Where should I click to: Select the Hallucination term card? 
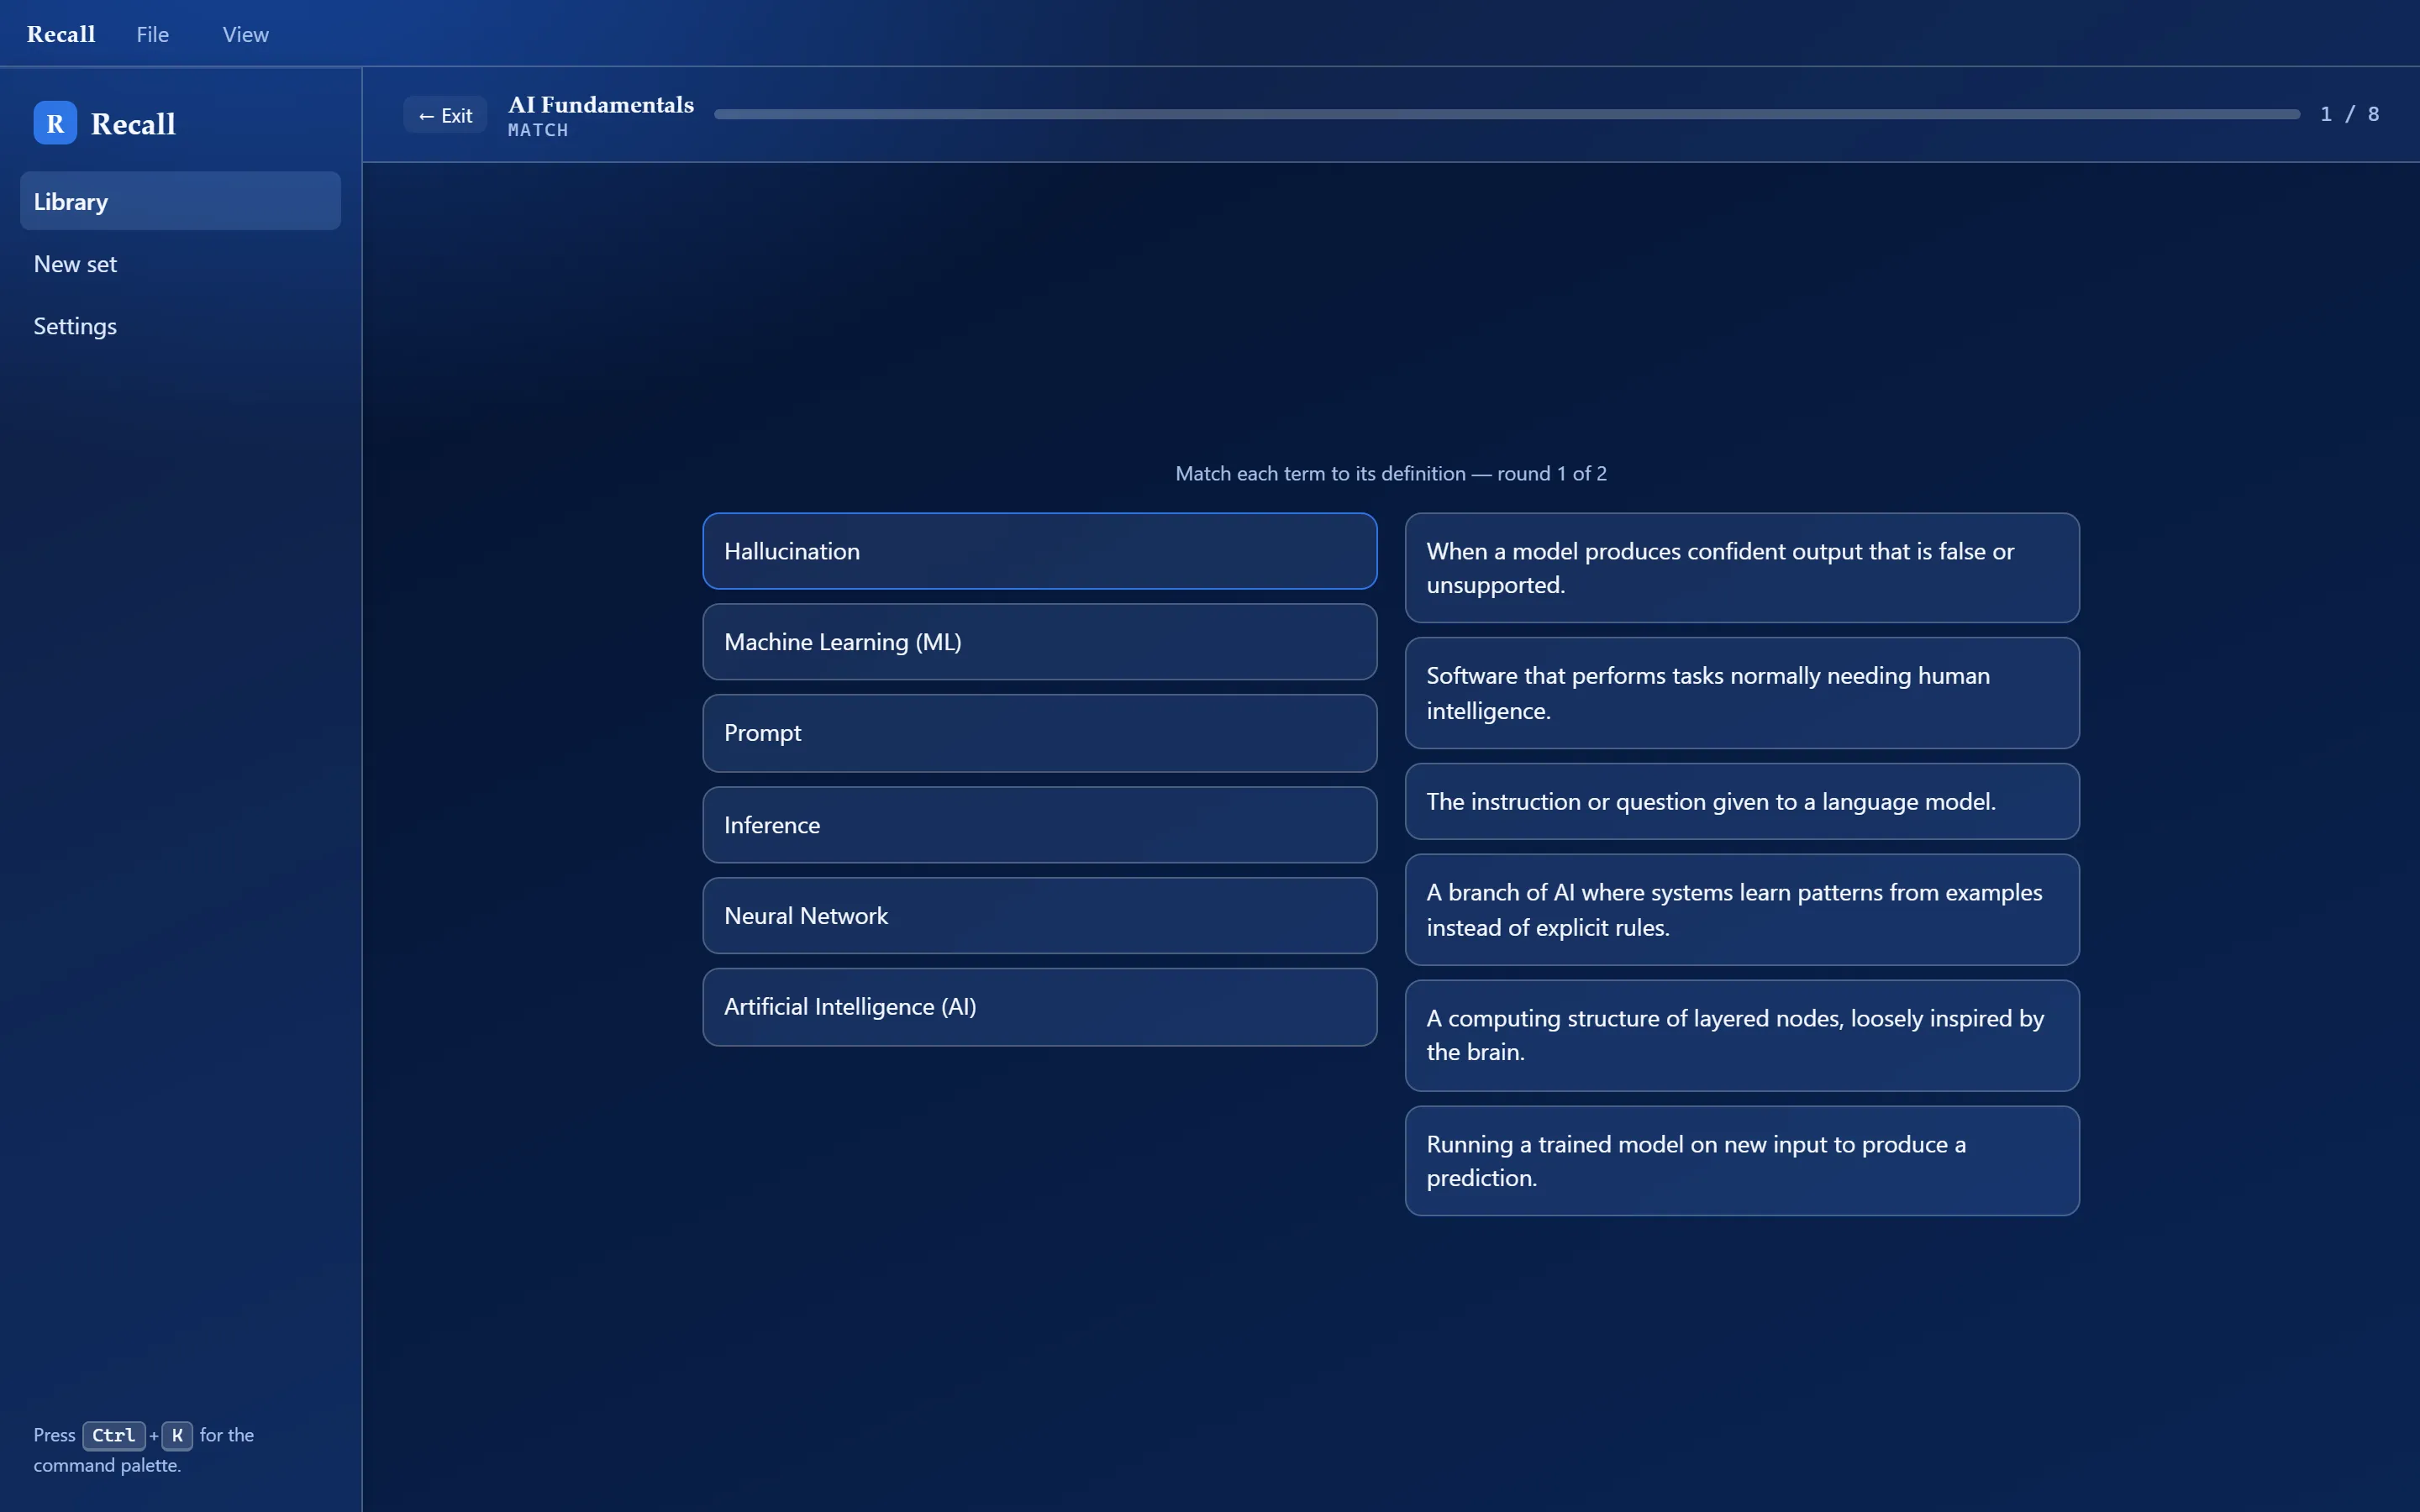tap(1039, 551)
